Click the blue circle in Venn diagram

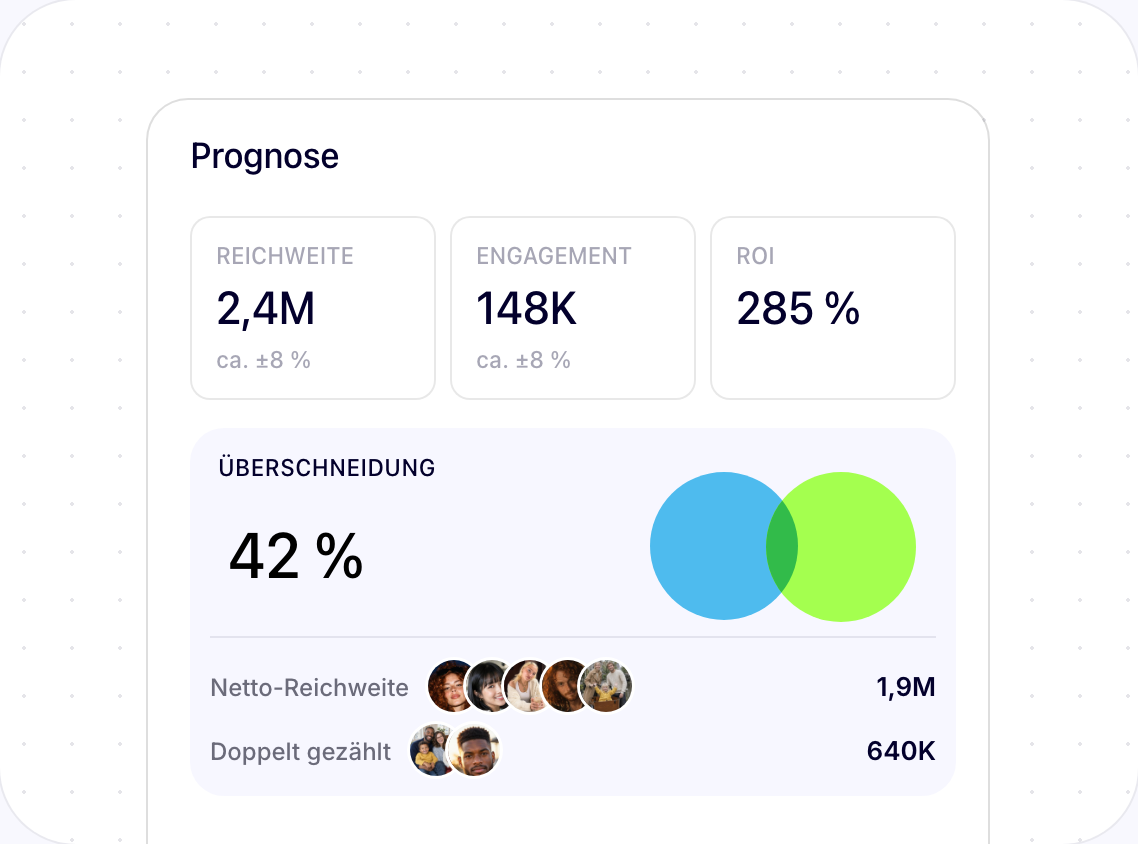click(x=708, y=546)
